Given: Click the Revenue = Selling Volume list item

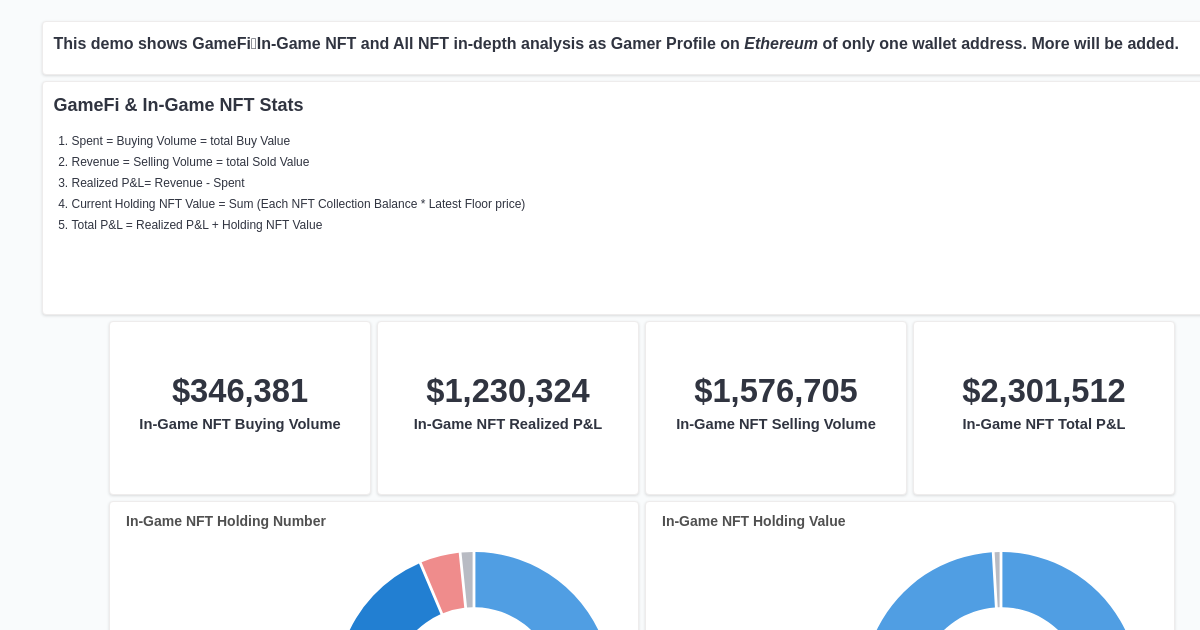Looking at the screenshot, I should pyautogui.click(x=190, y=162).
